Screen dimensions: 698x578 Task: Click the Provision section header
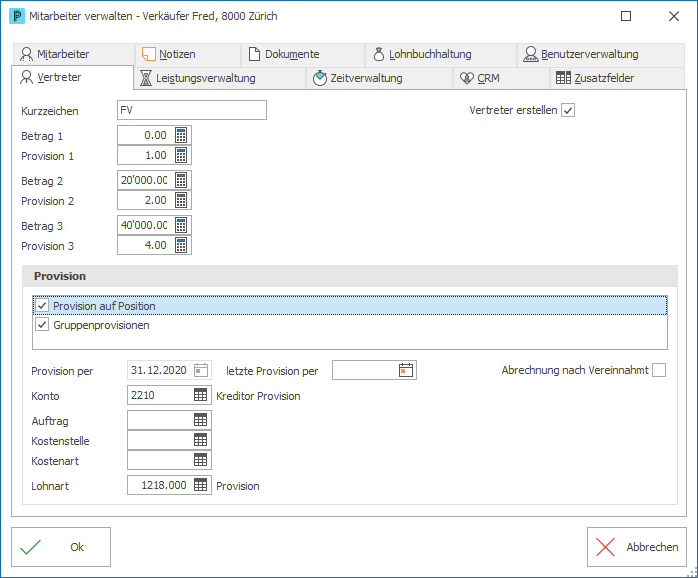pyautogui.click(x=350, y=276)
